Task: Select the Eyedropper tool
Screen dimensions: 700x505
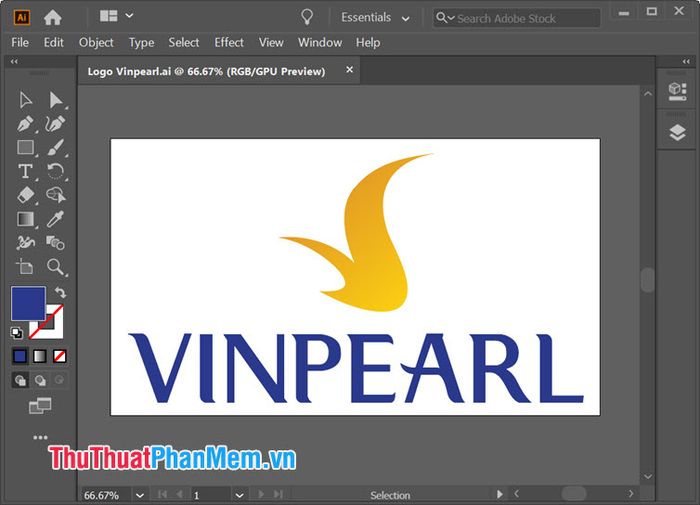Action: 55,219
